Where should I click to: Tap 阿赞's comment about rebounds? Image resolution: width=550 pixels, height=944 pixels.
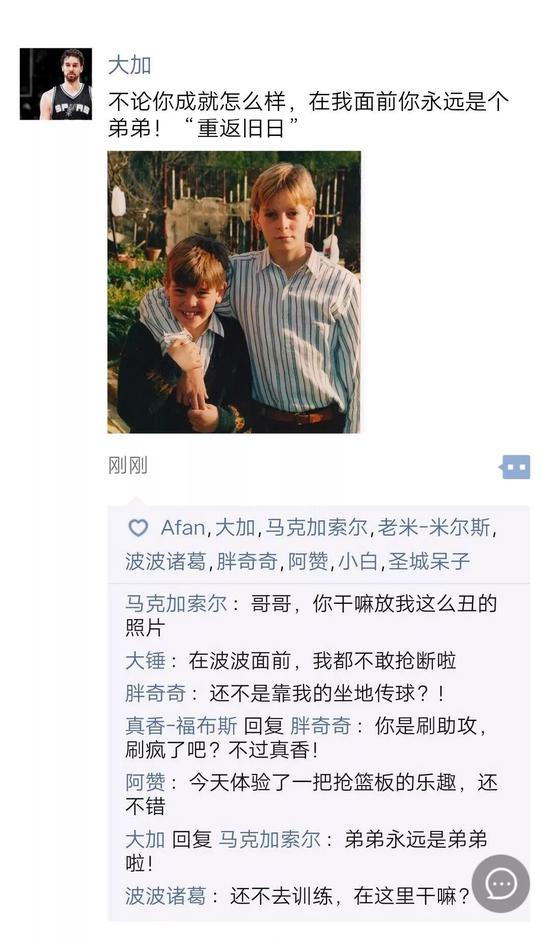311,794
